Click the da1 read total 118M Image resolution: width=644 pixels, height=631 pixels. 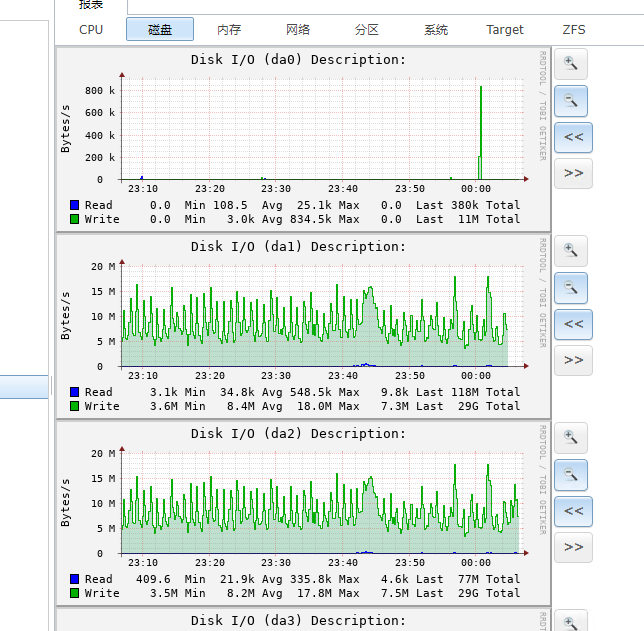pos(465,392)
